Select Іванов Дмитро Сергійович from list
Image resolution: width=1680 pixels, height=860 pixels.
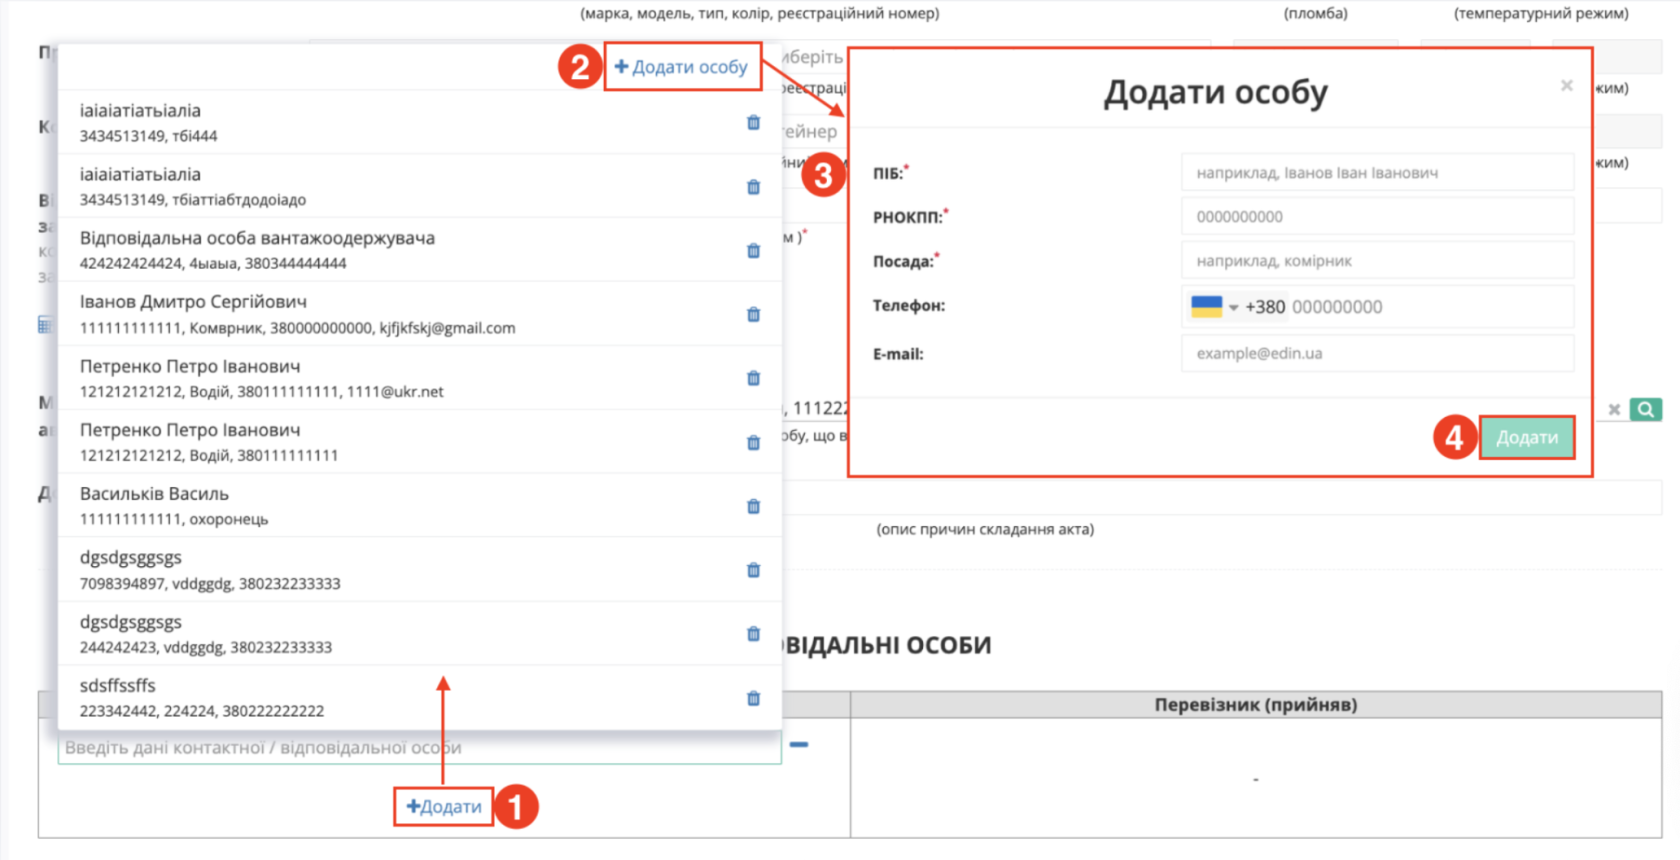[x=420, y=314]
